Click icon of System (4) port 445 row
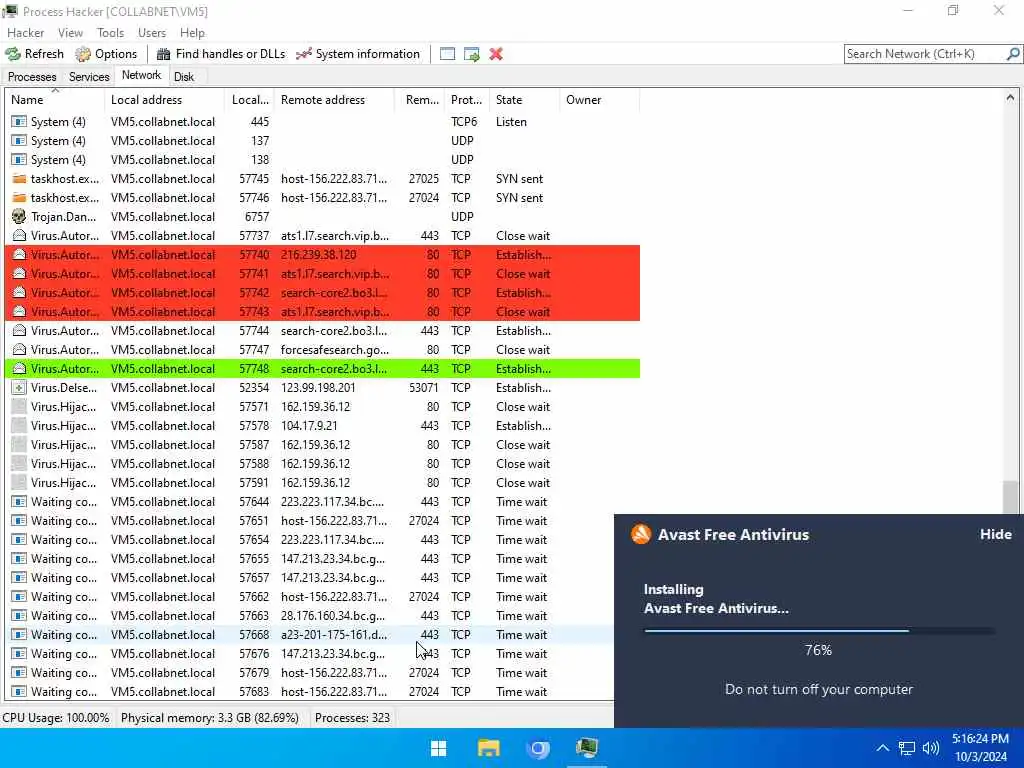The width and height of the screenshot is (1024, 768). [x=20, y=122]
